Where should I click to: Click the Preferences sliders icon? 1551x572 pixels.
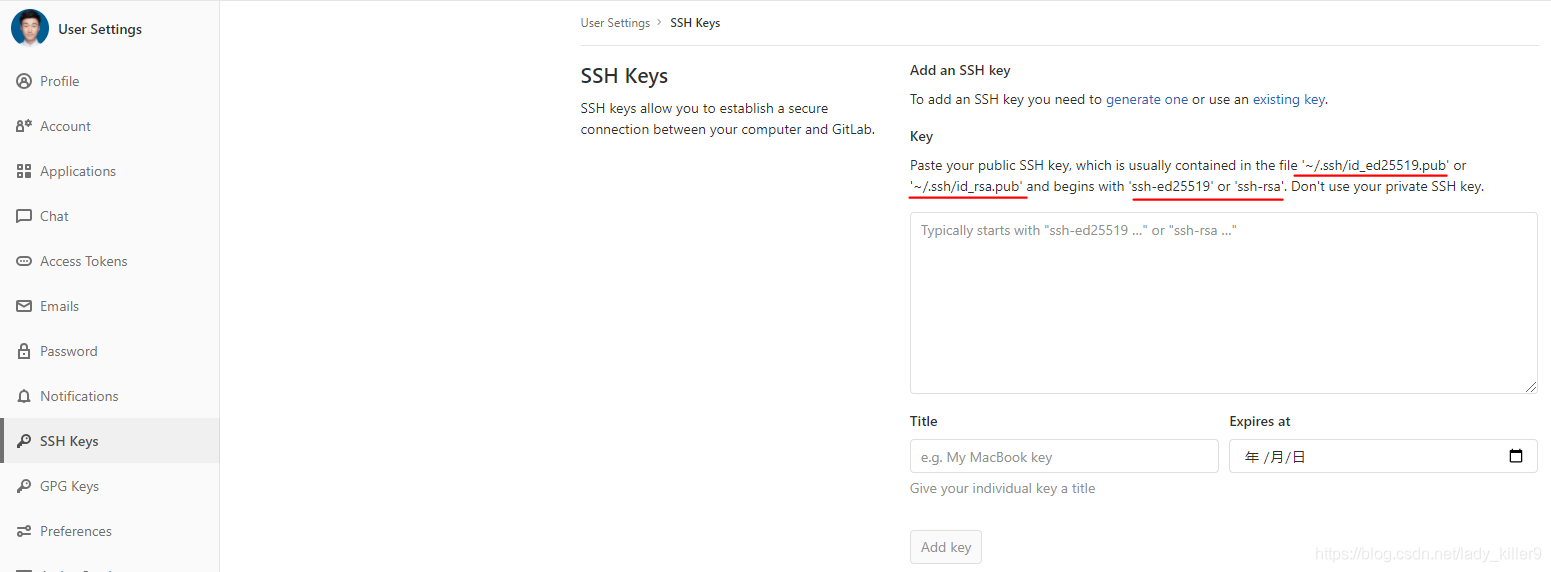tap(24, 531)
